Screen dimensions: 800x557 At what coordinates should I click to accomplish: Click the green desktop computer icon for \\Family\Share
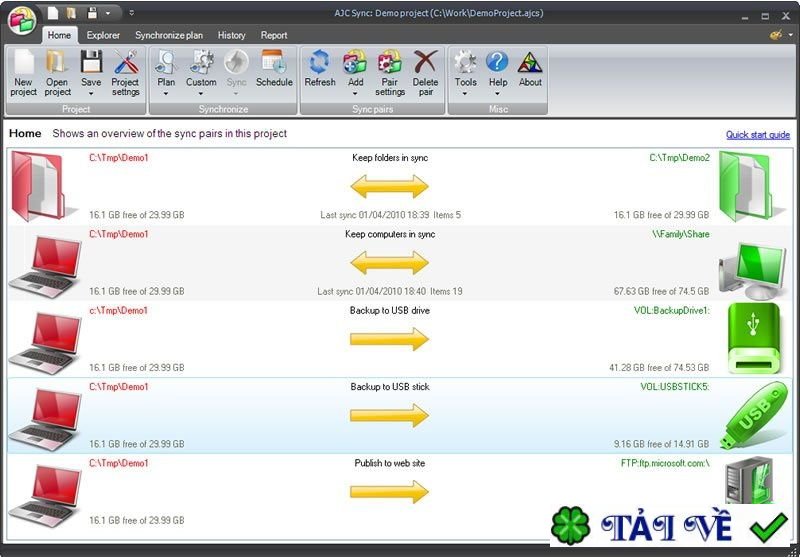753,270
